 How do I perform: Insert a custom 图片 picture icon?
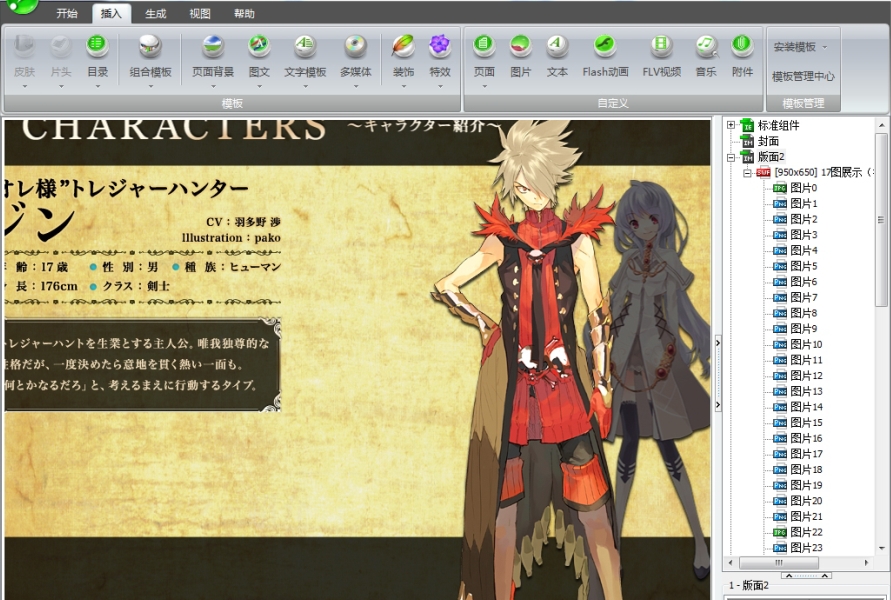click(x=521, y=45)
